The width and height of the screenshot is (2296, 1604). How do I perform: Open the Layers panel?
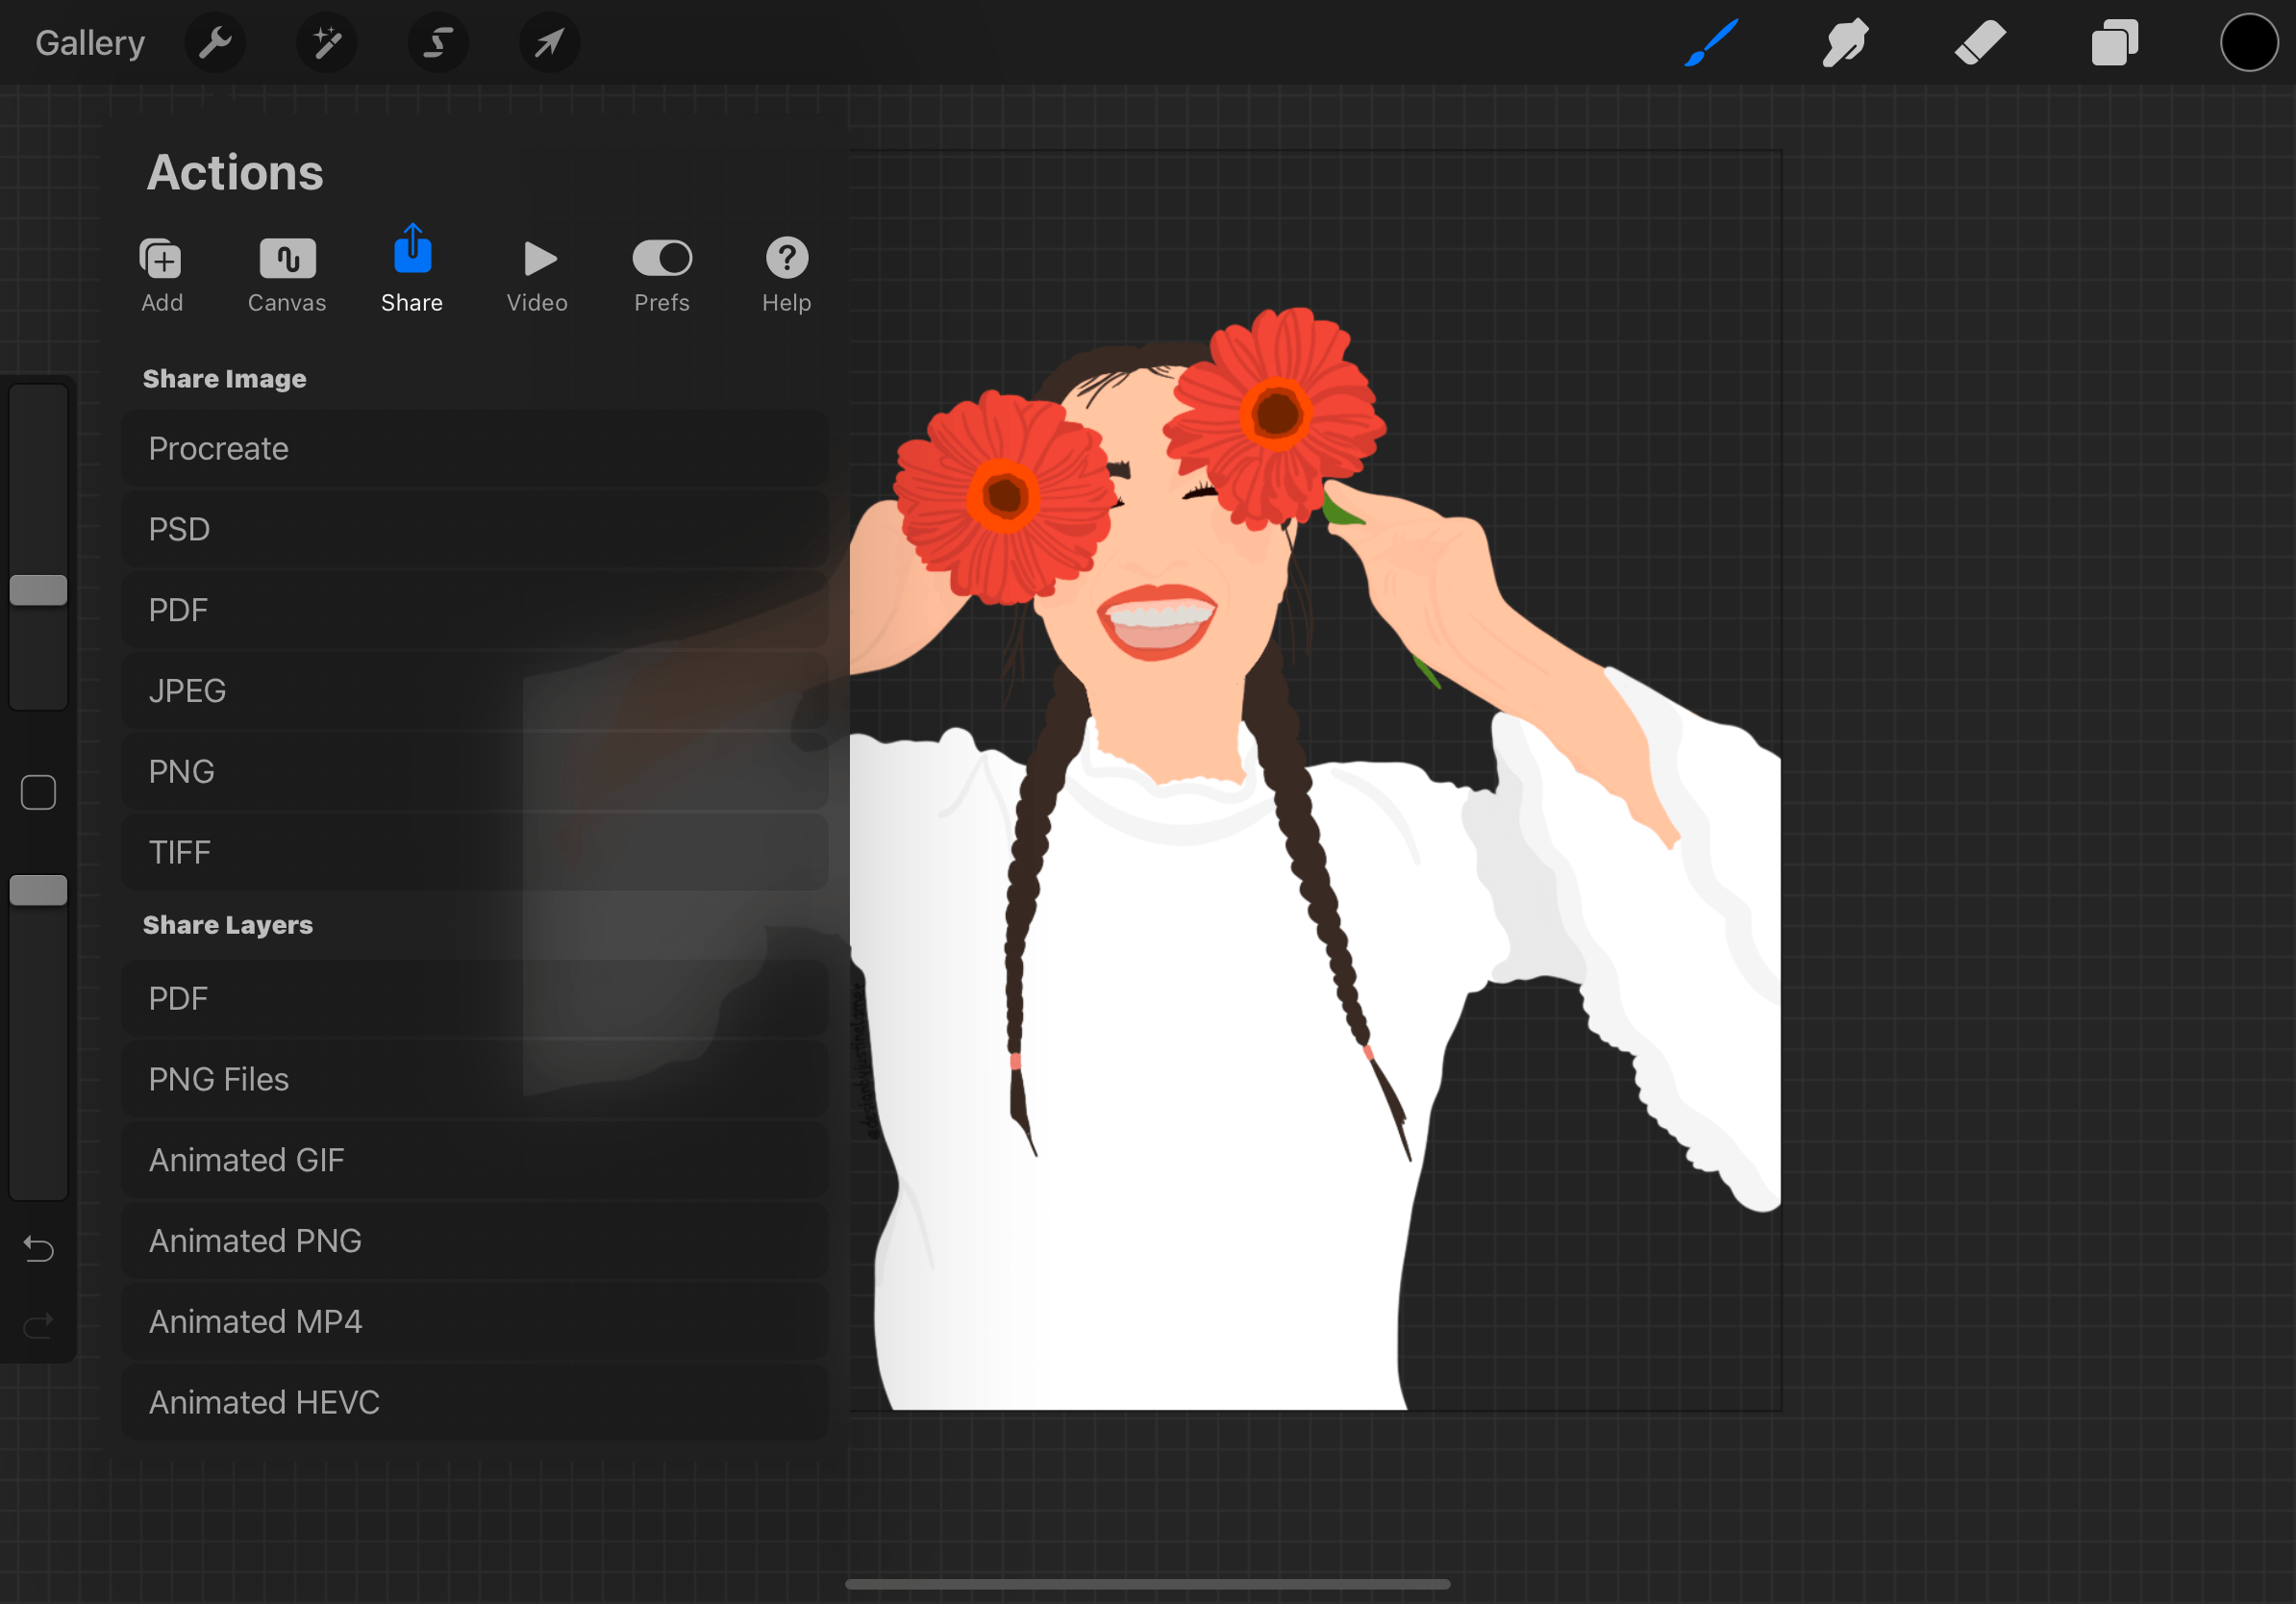(2111, 42)
